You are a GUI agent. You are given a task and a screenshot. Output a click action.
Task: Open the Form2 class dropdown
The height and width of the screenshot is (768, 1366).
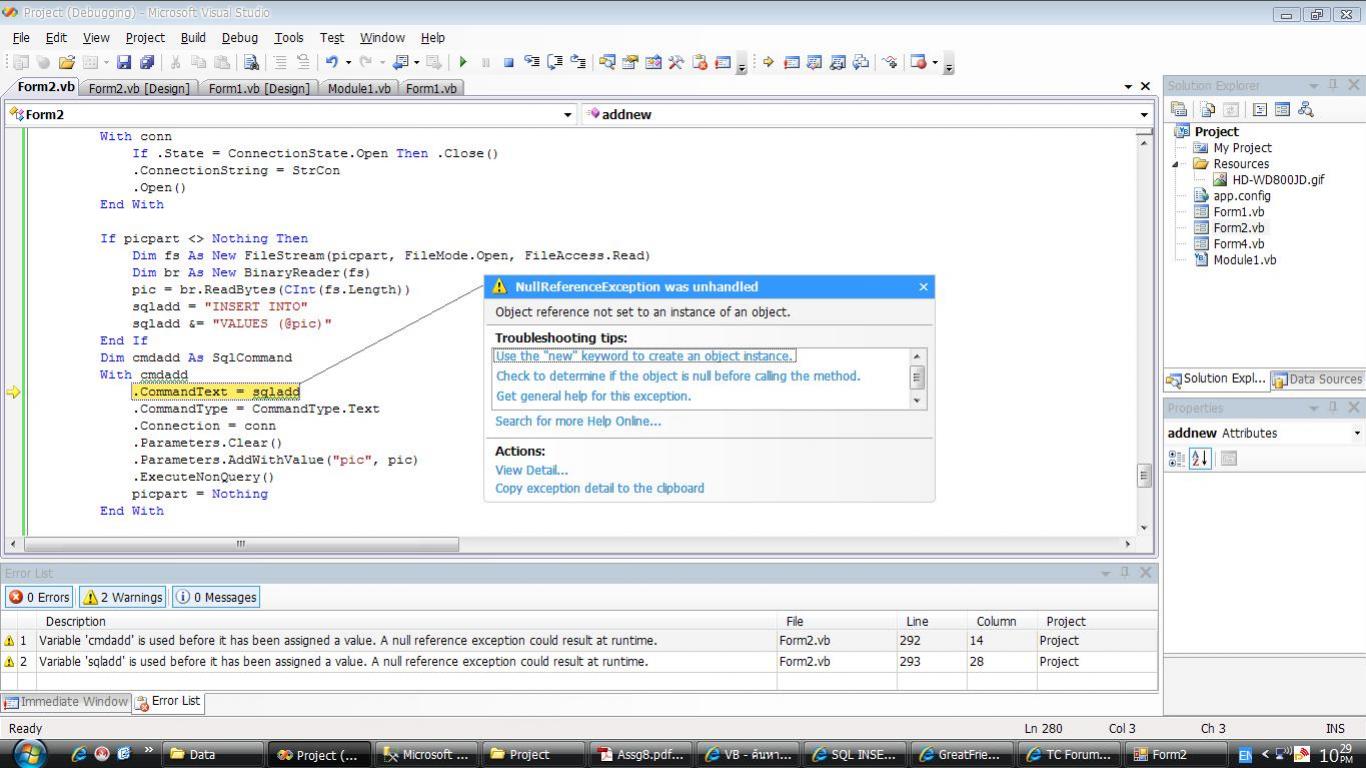click(569, 114)
